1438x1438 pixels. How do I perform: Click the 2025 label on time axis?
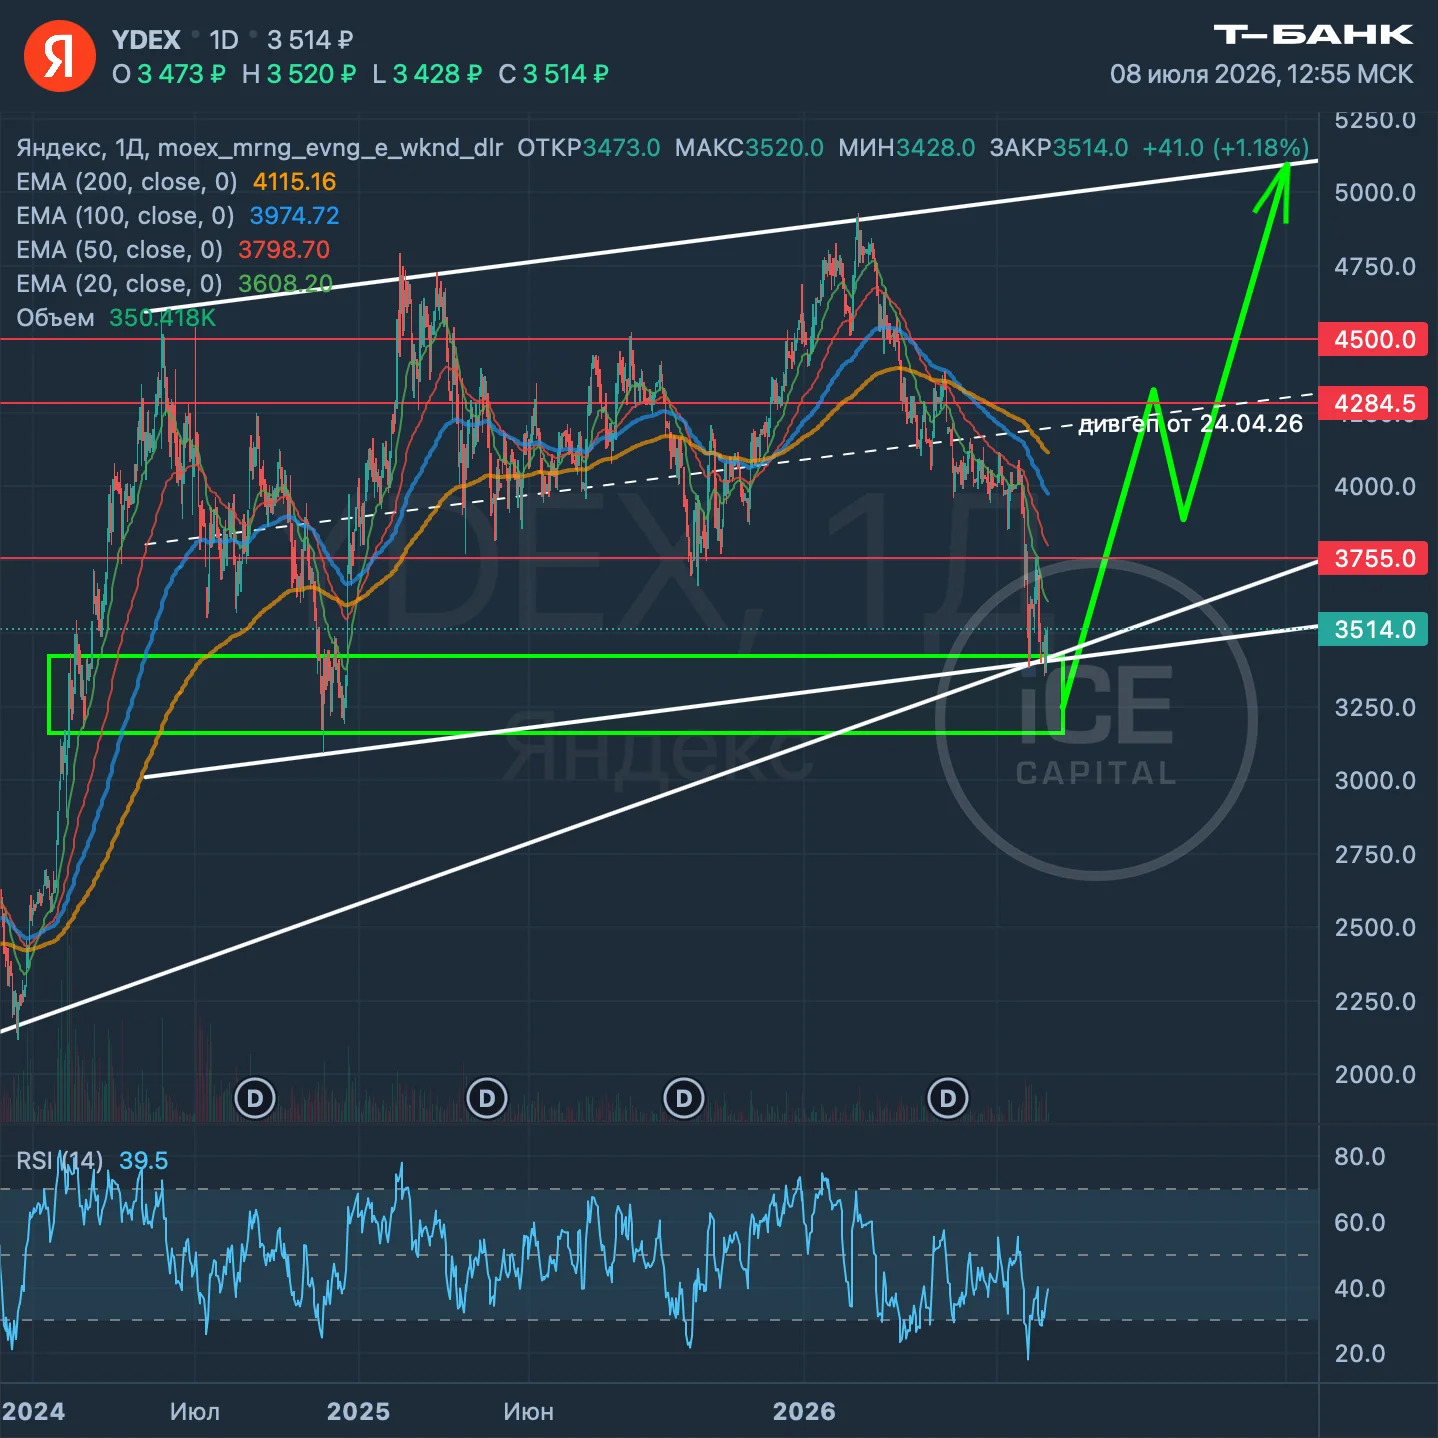tap(358, 1411)
